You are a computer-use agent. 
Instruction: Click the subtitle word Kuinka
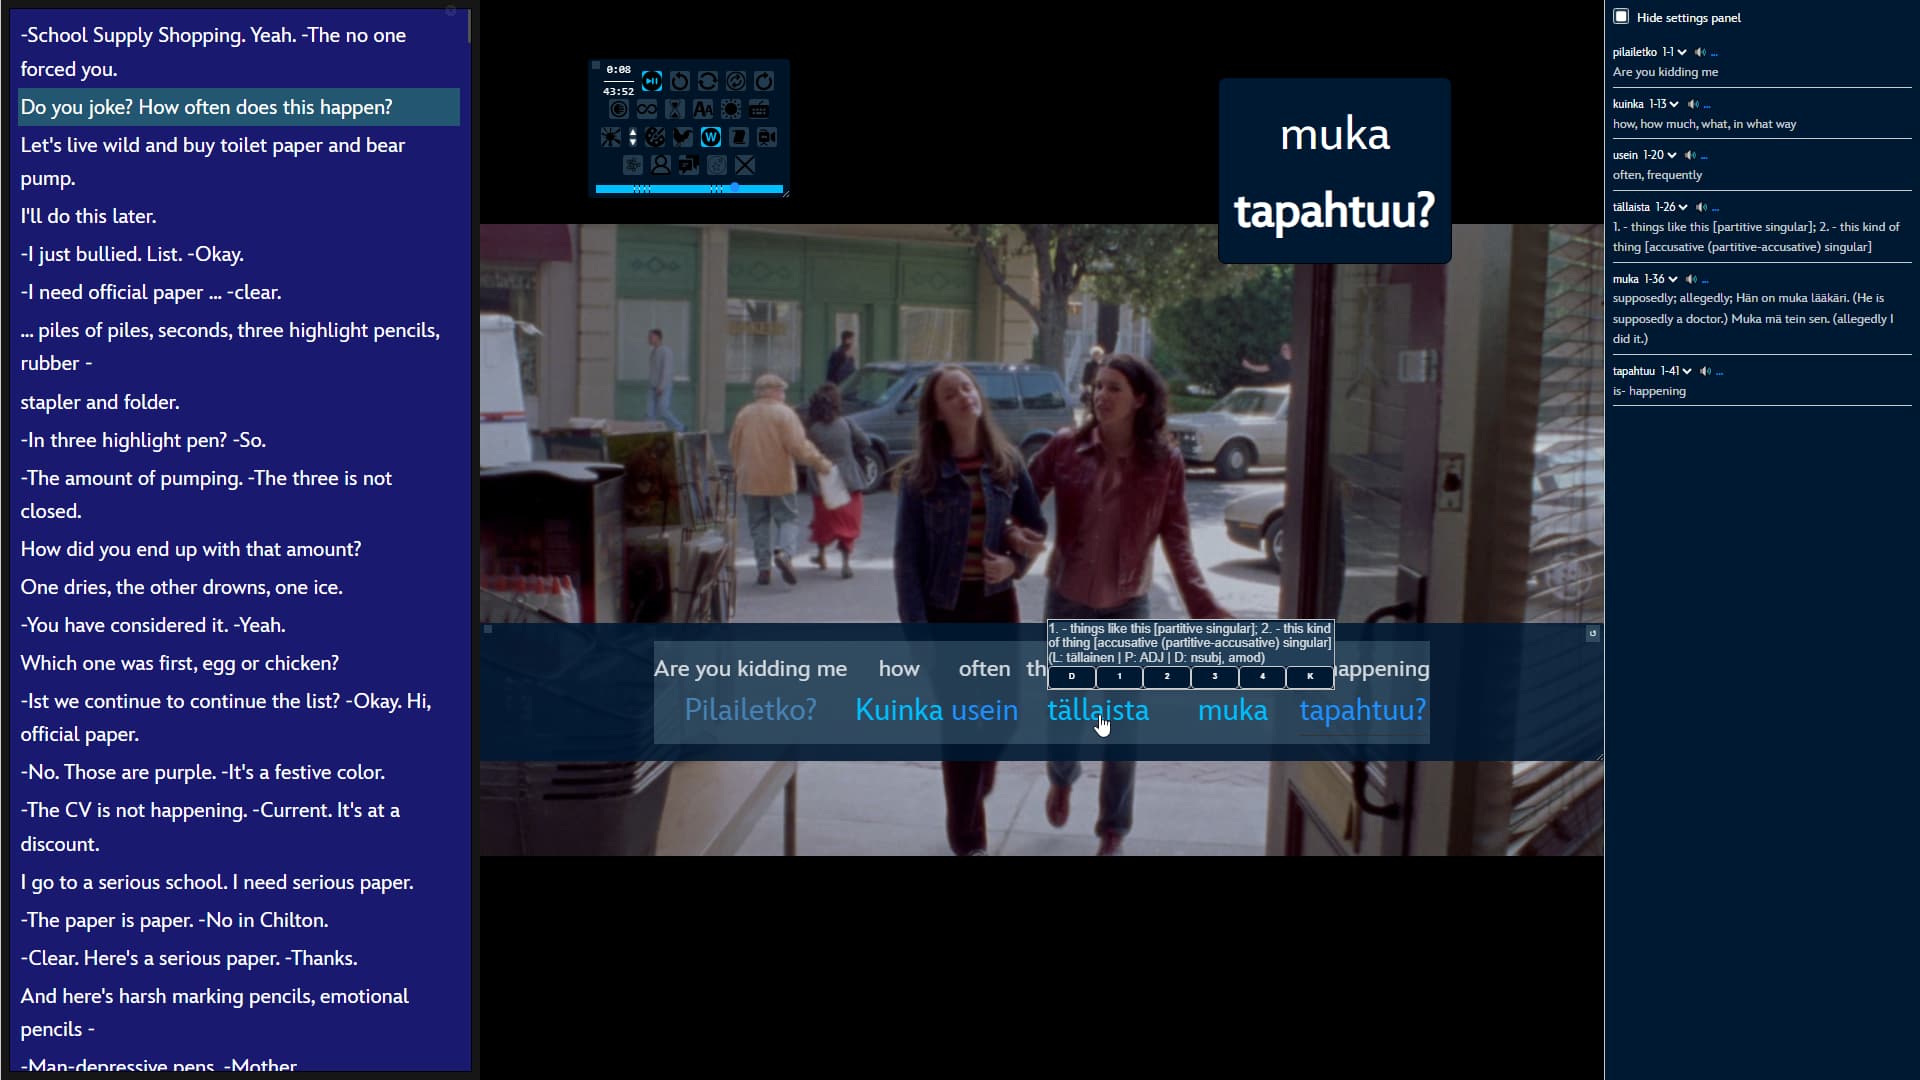[x=899, y=710]
